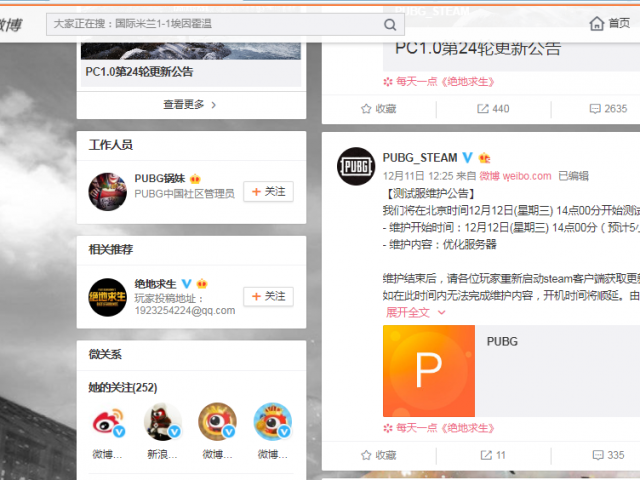Screen dimensions: 640x480
Task: Click verified V badge beside 绝地求生
Action: (x=187, y=283)
